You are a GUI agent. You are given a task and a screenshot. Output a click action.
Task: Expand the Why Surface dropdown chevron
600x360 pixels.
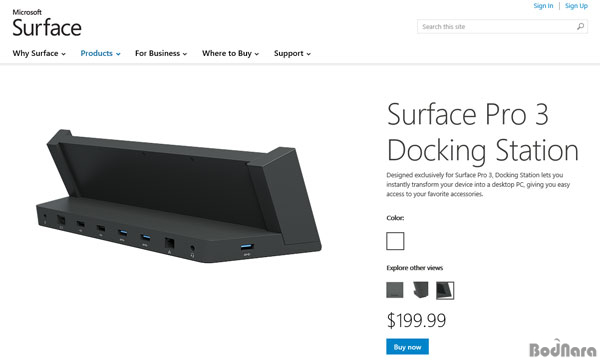[64, 54]
